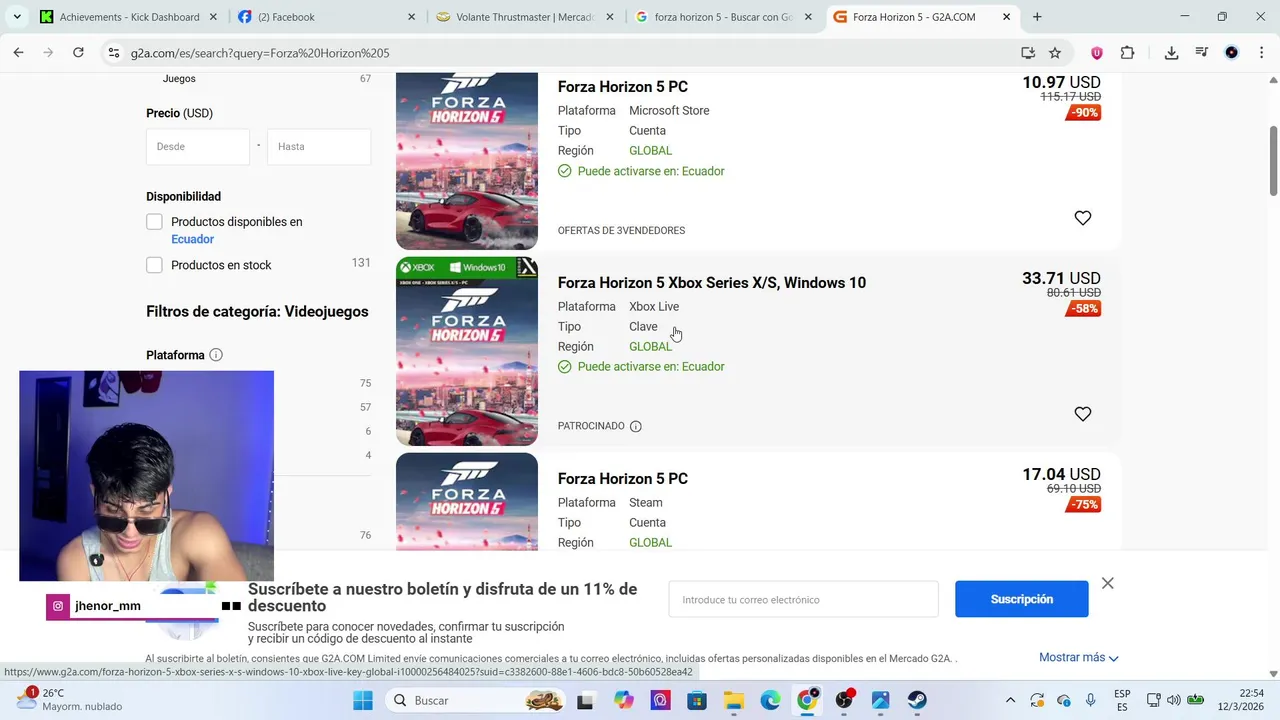Switch to the forza horizon 5 Google tab
The width and height of the screenshot is (1280, 720).
tap(722, 17)
